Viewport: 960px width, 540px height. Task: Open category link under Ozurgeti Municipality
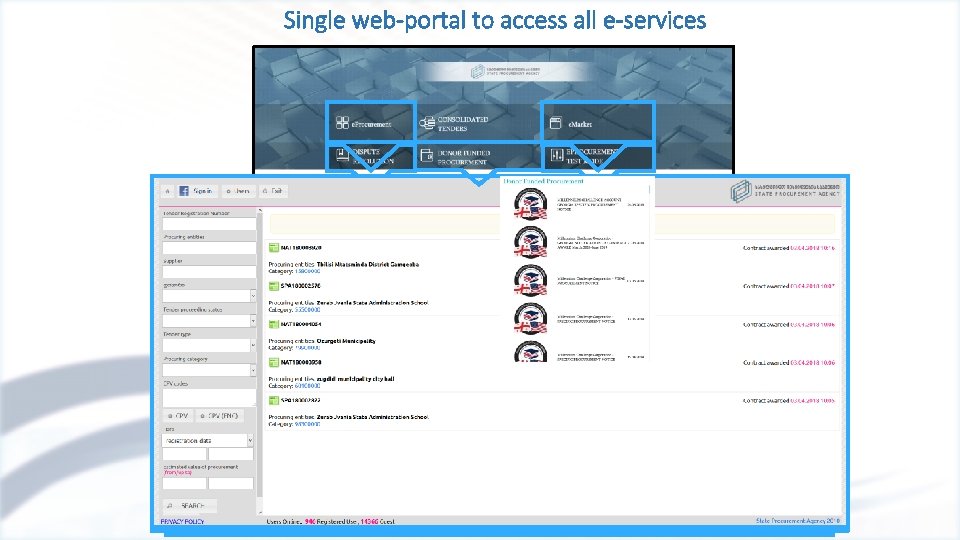(307, 348)
